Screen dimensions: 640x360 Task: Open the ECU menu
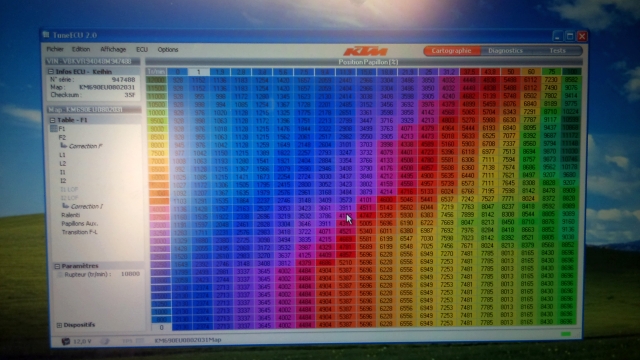pyautogui.click(x=142, y=49)
